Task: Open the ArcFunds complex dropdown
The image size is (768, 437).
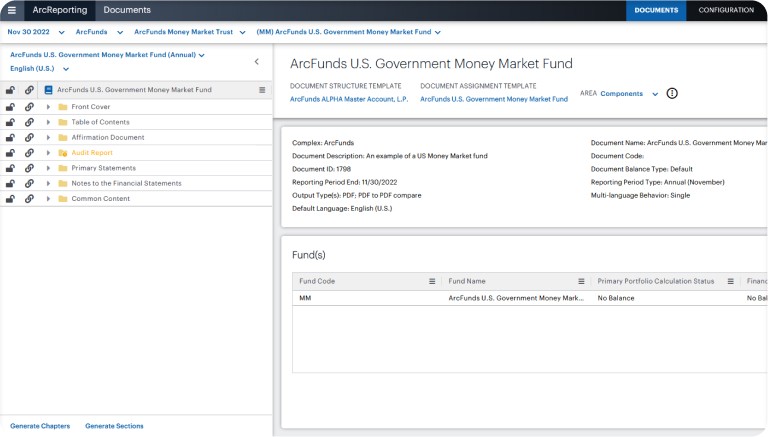Action: pos(99,32)
